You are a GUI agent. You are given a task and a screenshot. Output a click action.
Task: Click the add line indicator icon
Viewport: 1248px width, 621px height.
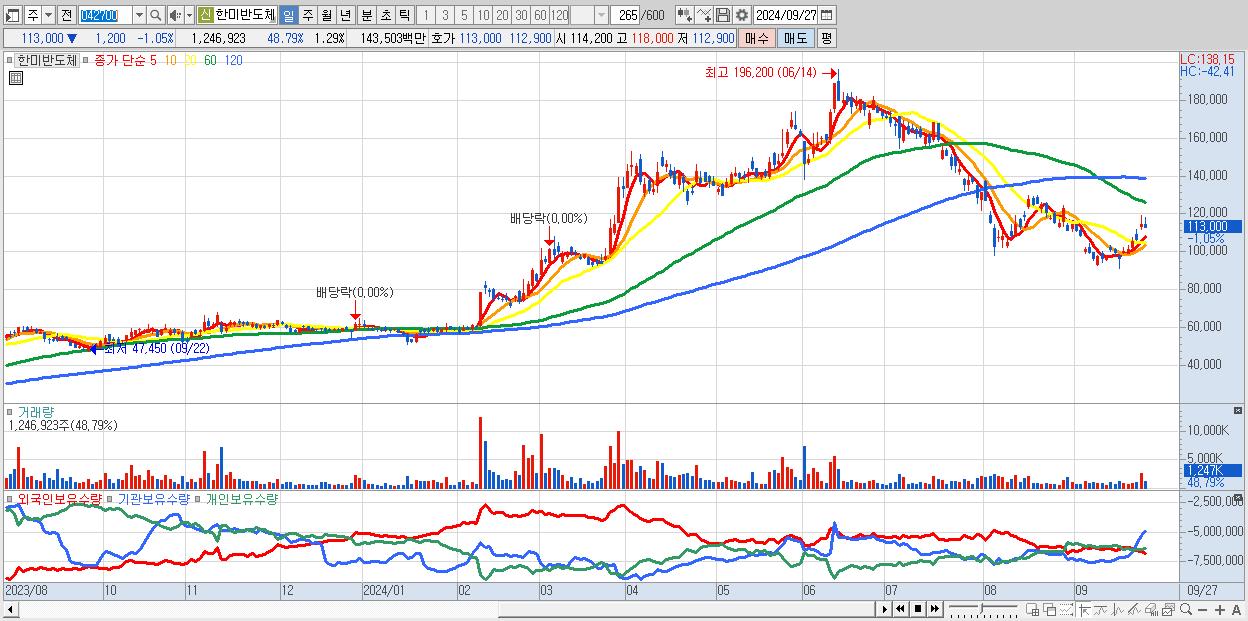(704, 15)
